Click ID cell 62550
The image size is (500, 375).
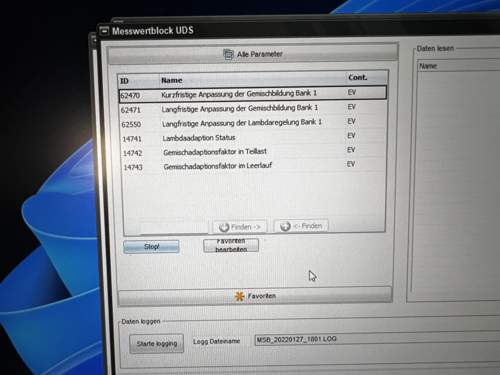(x=131, y=125)
